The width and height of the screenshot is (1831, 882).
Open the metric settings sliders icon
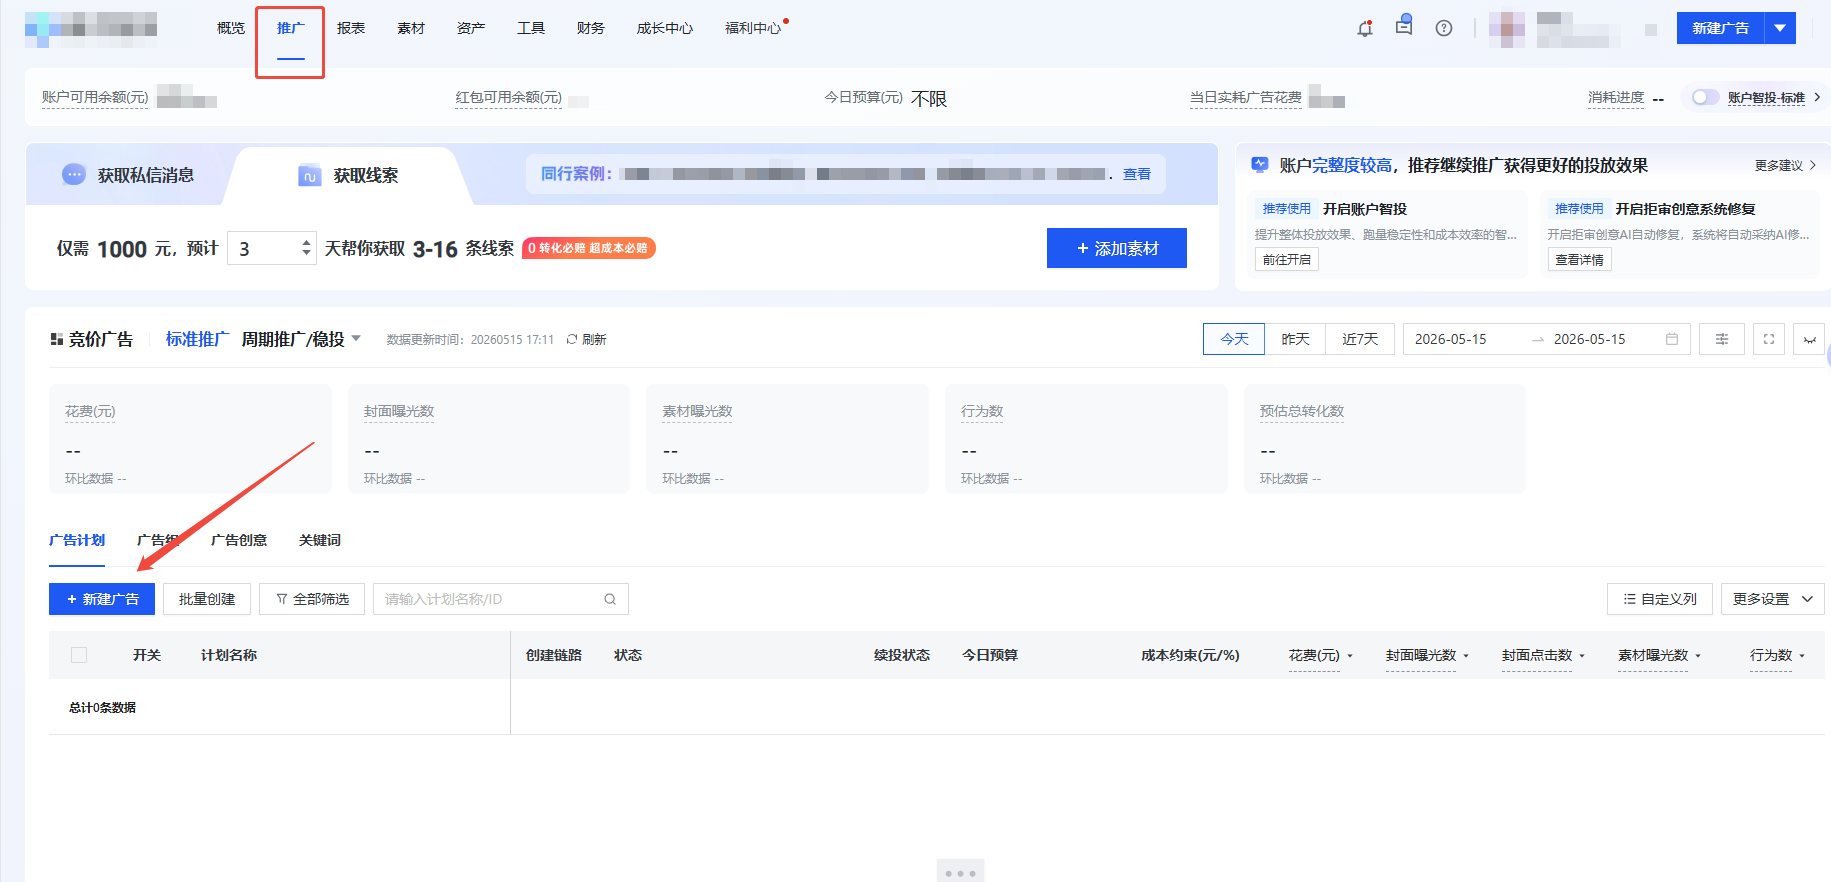[x=1722, y=339]
